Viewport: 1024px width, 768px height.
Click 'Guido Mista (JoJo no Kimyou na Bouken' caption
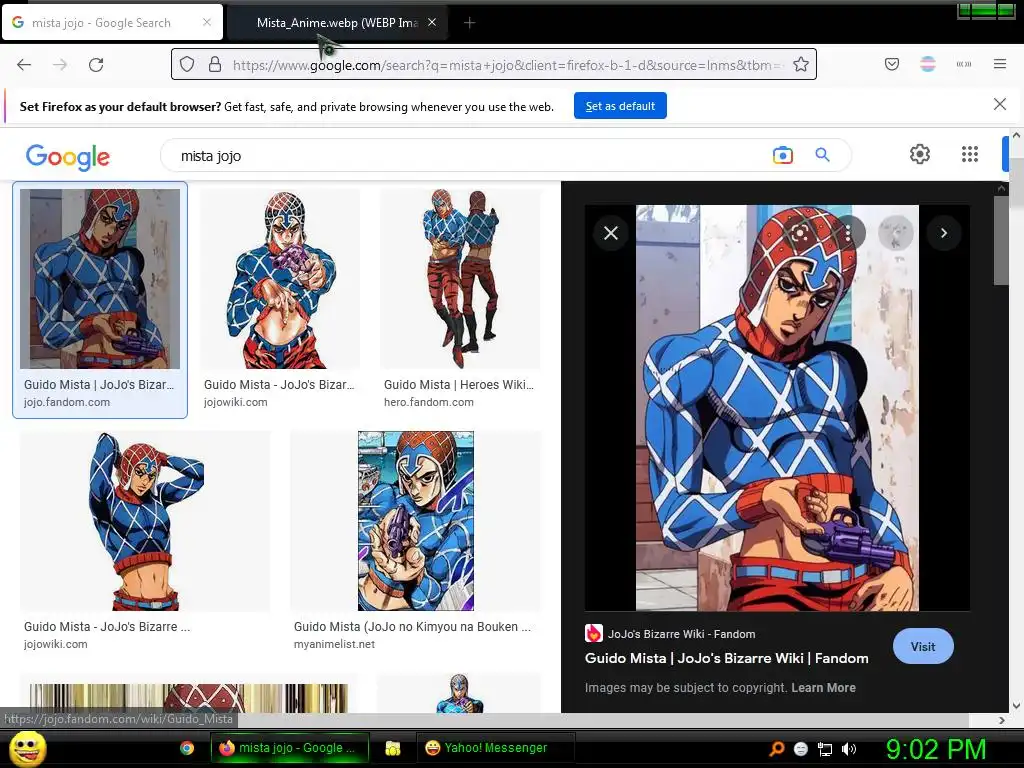412,626
